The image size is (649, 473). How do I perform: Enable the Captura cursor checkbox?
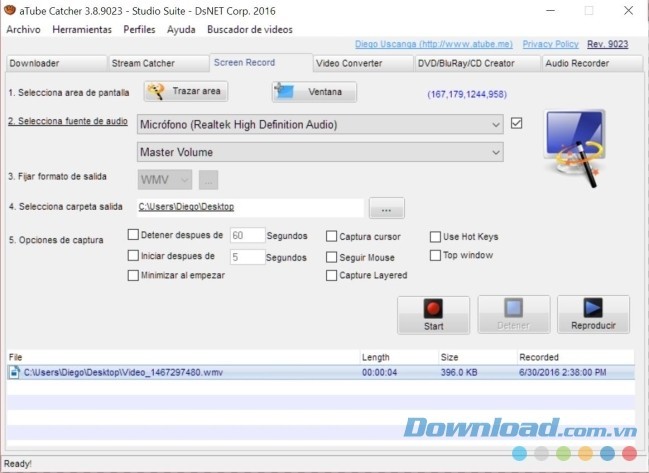click(x=332, y=237)
